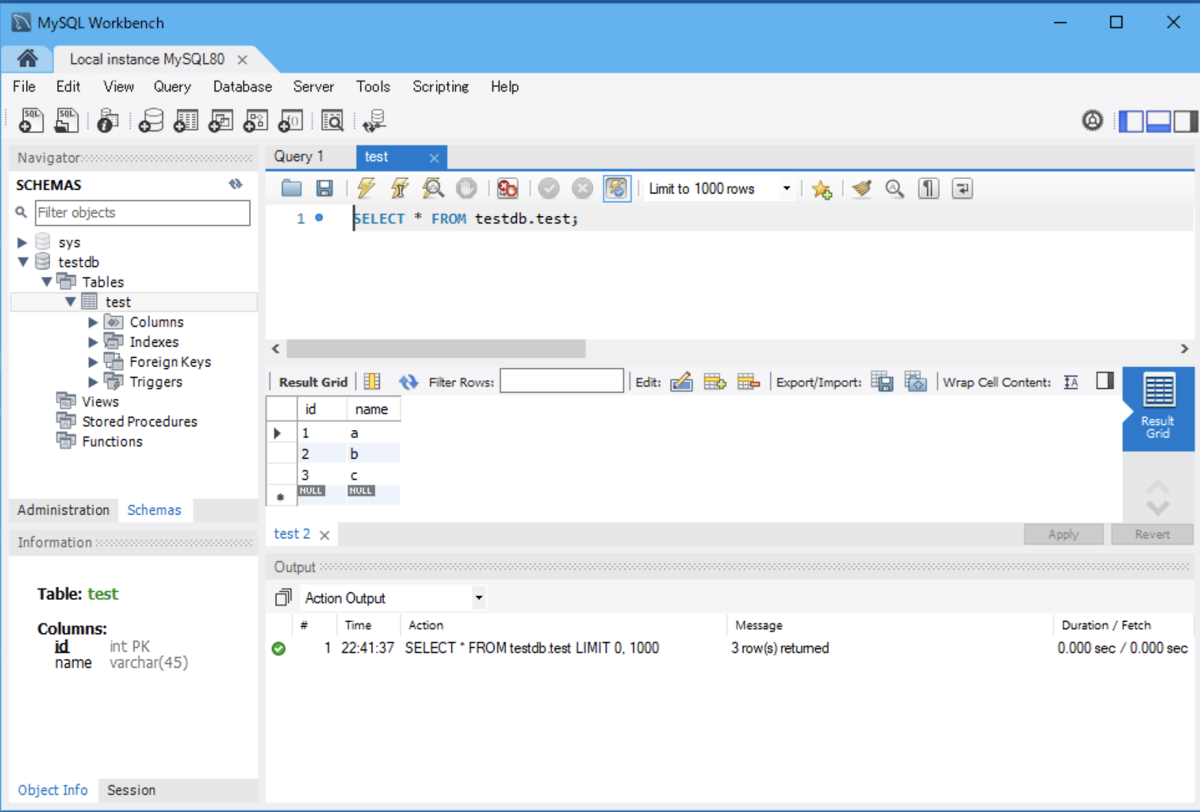Export recordset to external file
This screenshot has height=812, width=1200.
point(882,382)
